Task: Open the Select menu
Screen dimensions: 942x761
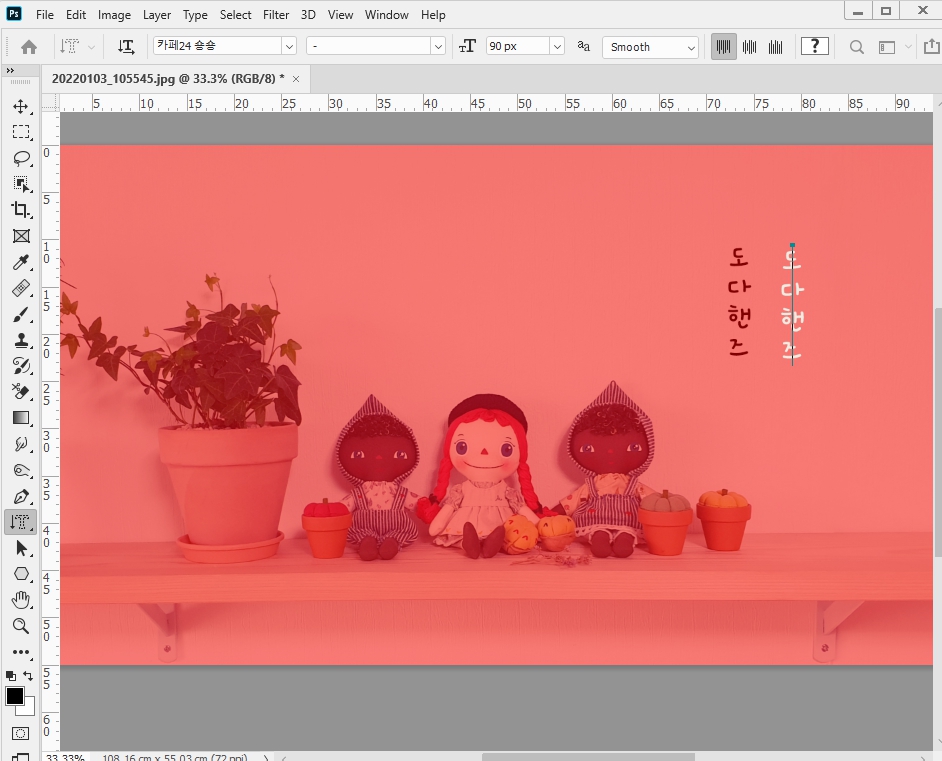Action: pos(236,15)
